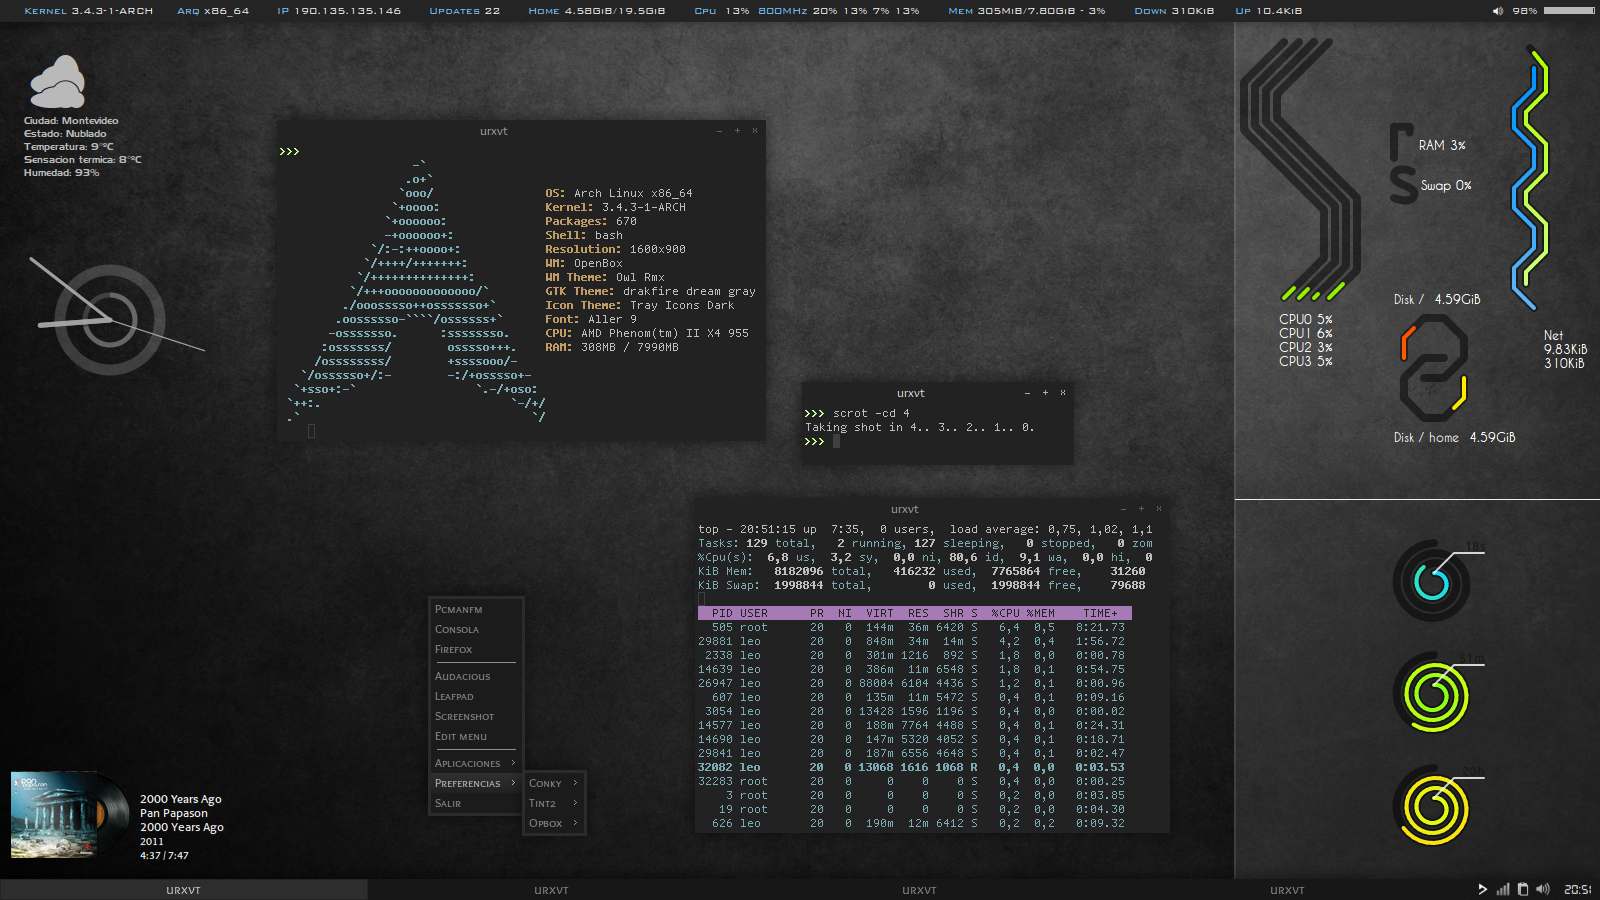Click the volume level bar in top panel
1600x900 pixels.
pos(1569,11)
